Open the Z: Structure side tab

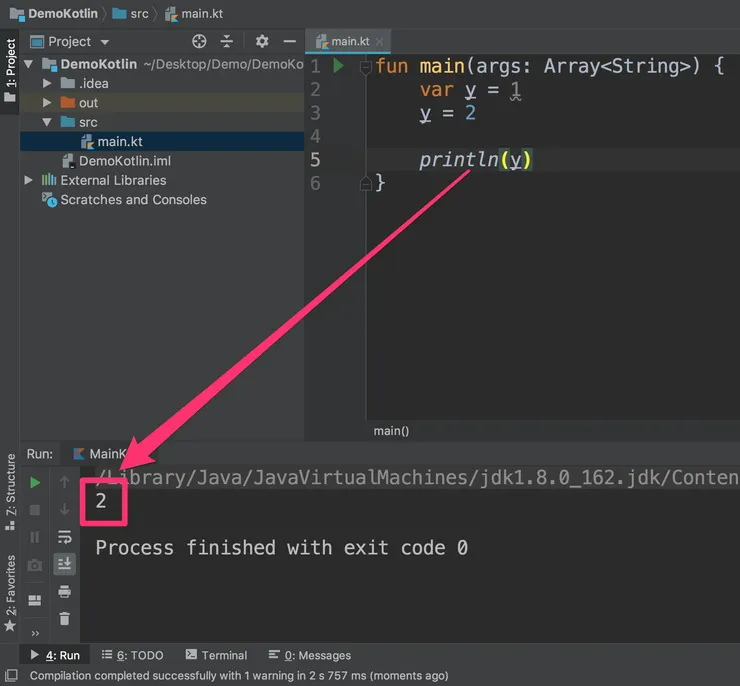[x=9, y=492]
